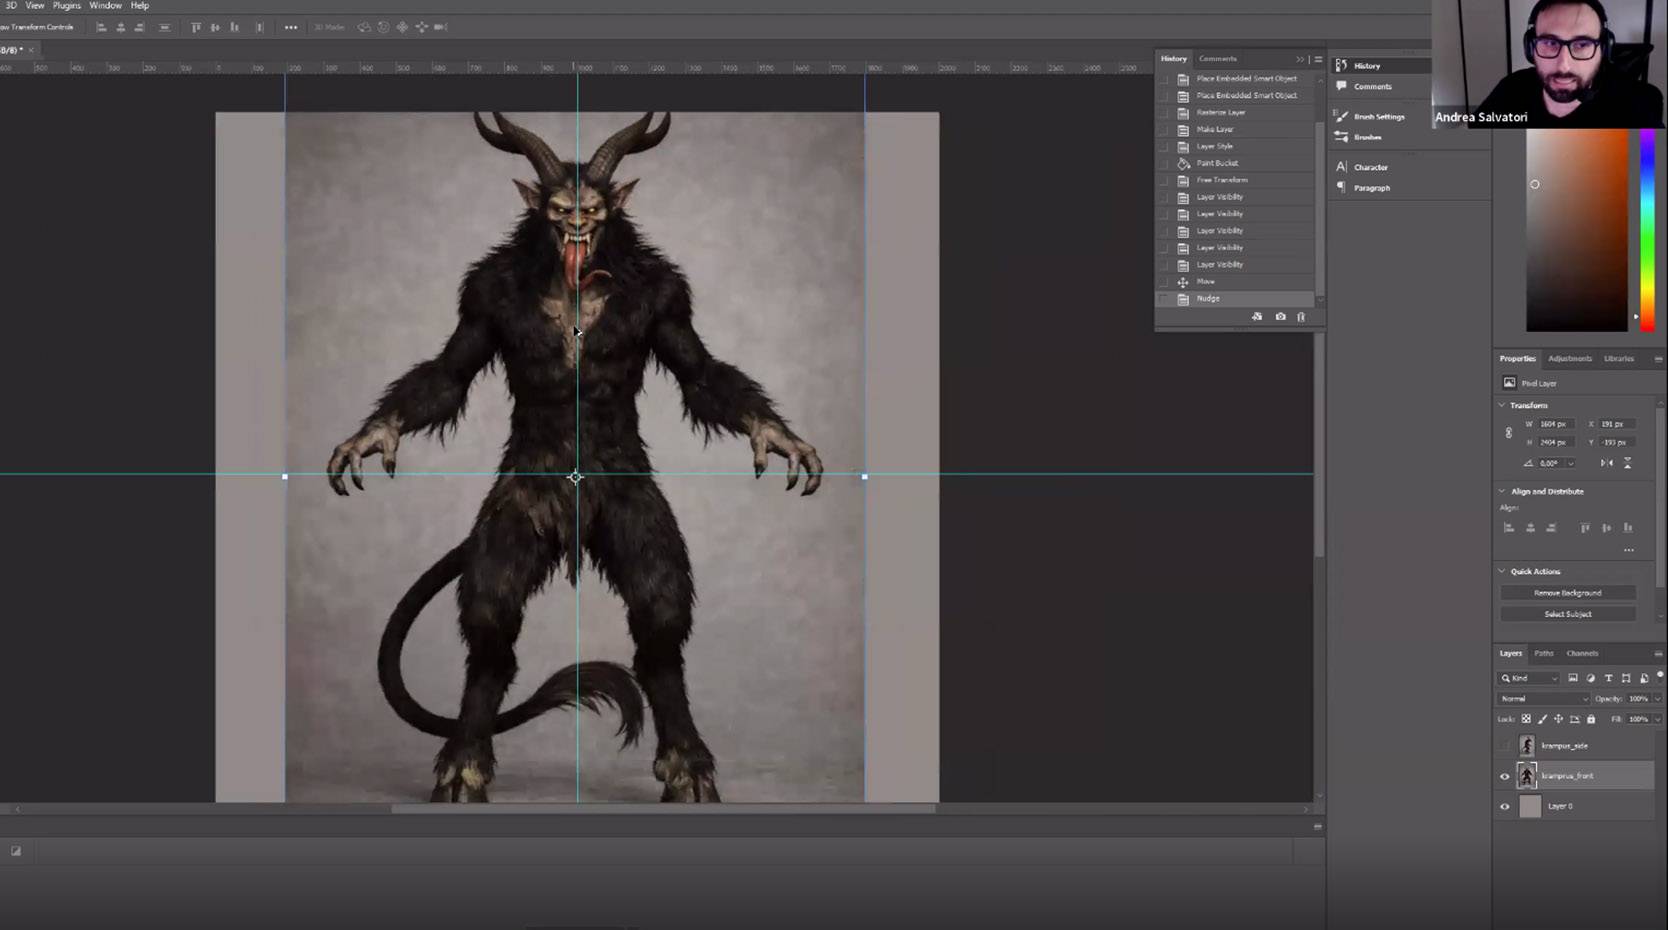Click the History panel trash delete icon
This screenshot has width=1668, height=930.
(1301, 317)
